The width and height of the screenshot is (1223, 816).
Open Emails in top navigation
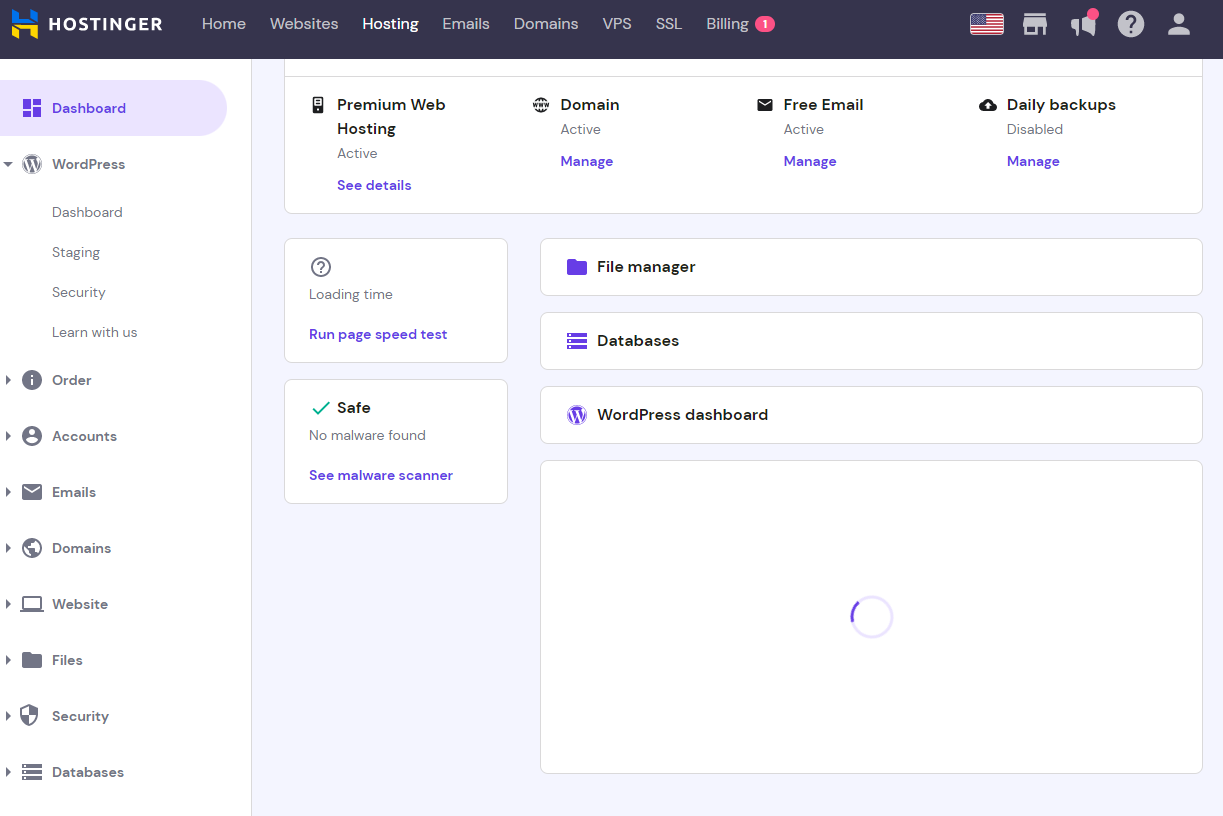[x=466, y=24]
